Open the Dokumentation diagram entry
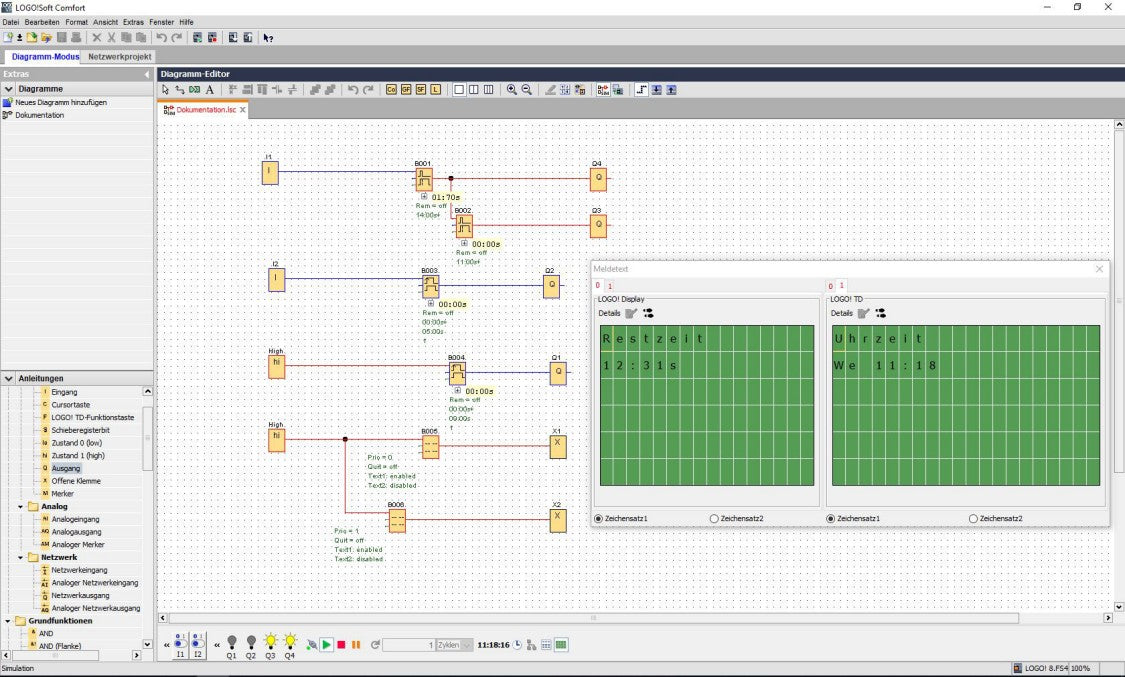 point(39,115)
